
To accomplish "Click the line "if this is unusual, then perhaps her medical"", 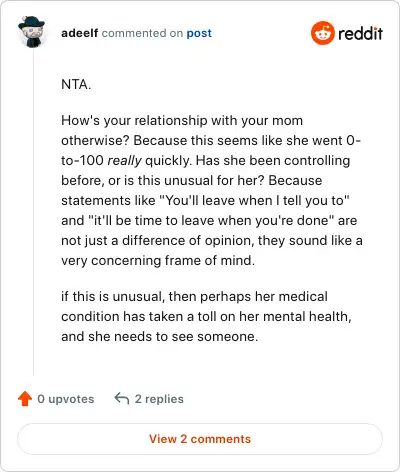I will [195, 297].
